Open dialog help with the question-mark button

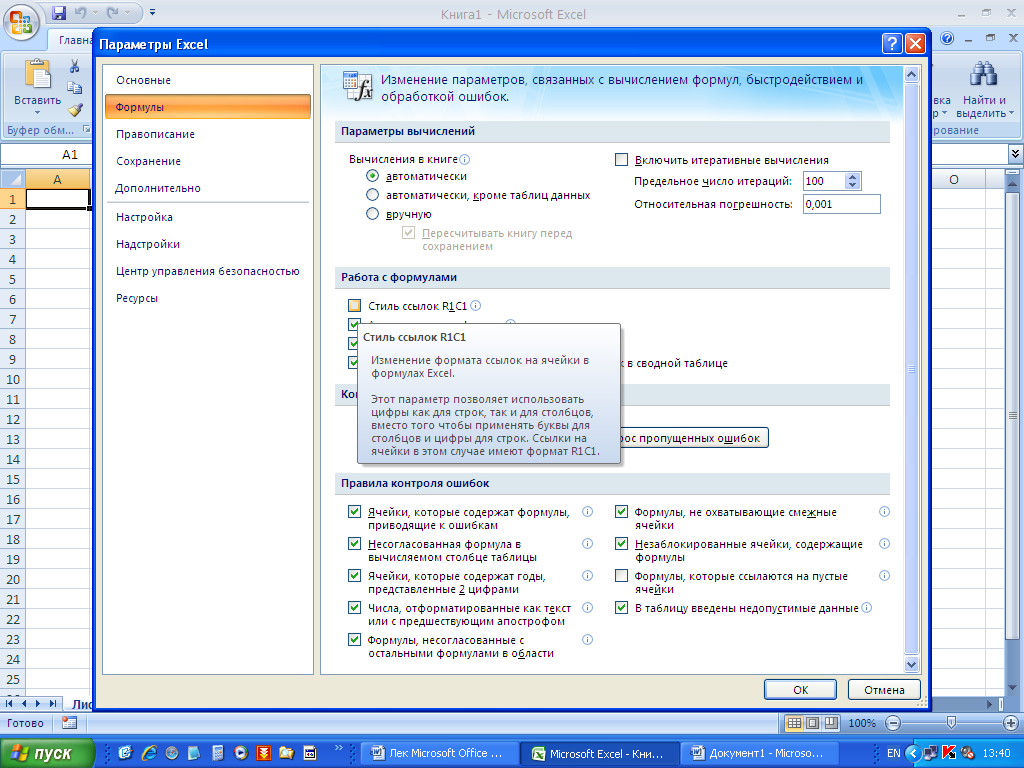pos(892,44)
